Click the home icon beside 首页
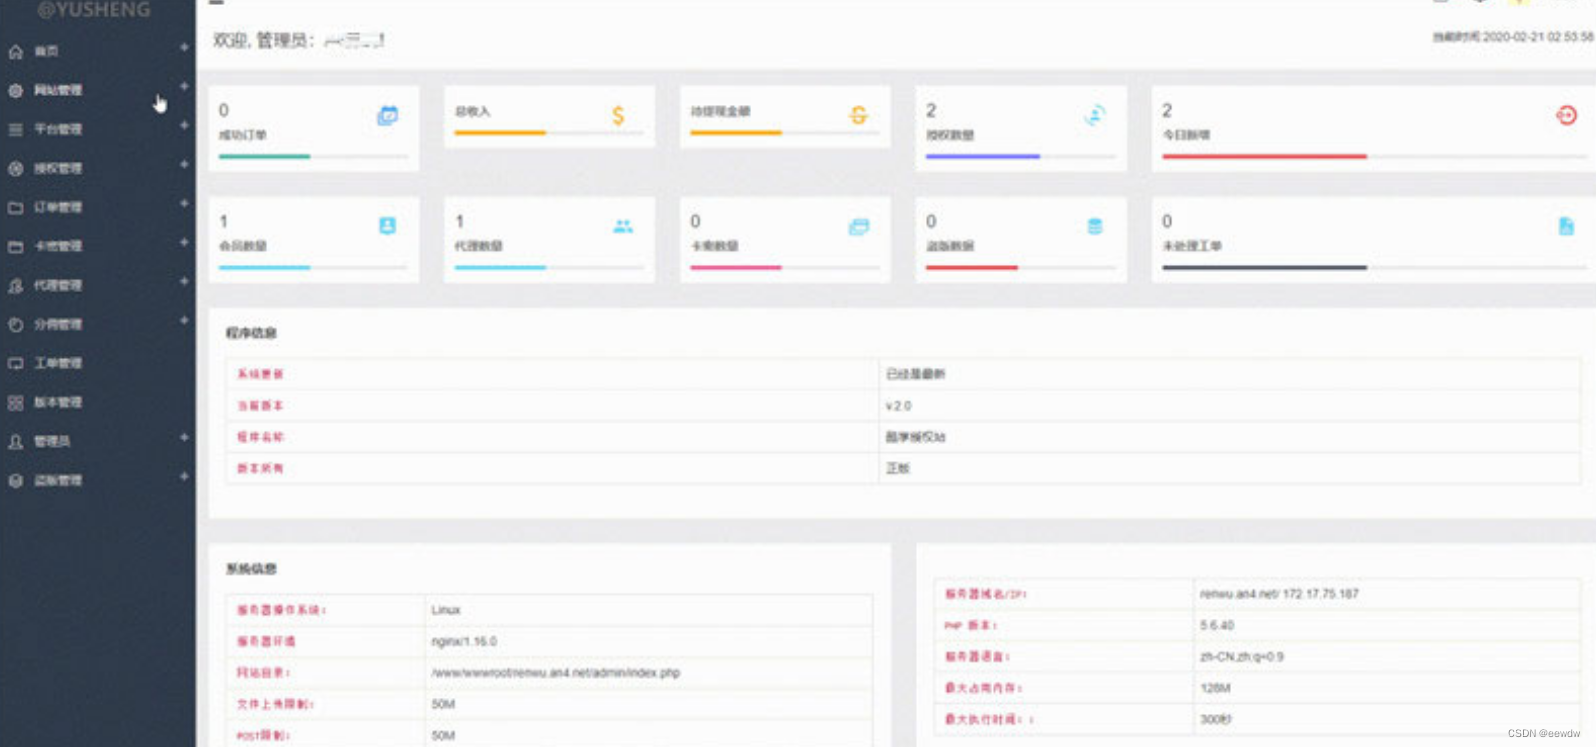 tap(16, 51)
